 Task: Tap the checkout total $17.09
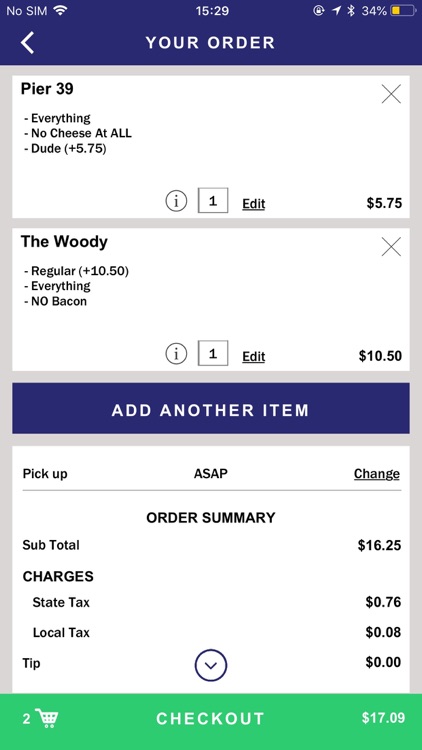coord(383,718)
